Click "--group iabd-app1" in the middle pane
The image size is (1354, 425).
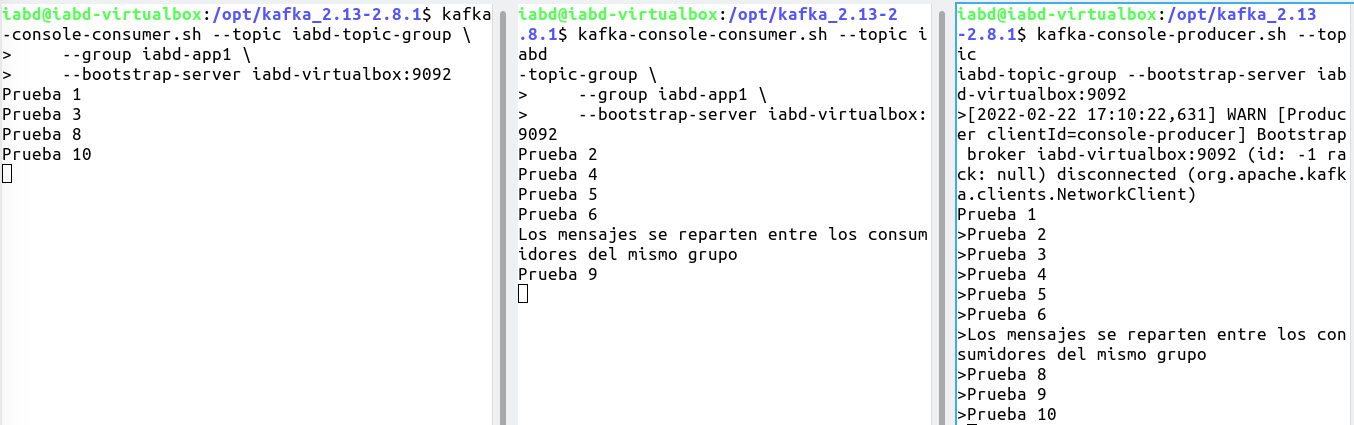click(662, 94)
